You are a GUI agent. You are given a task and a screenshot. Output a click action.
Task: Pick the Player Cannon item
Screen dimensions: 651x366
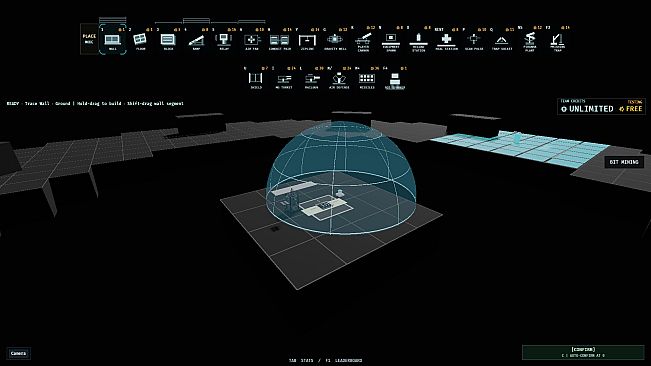click(363, 42)
